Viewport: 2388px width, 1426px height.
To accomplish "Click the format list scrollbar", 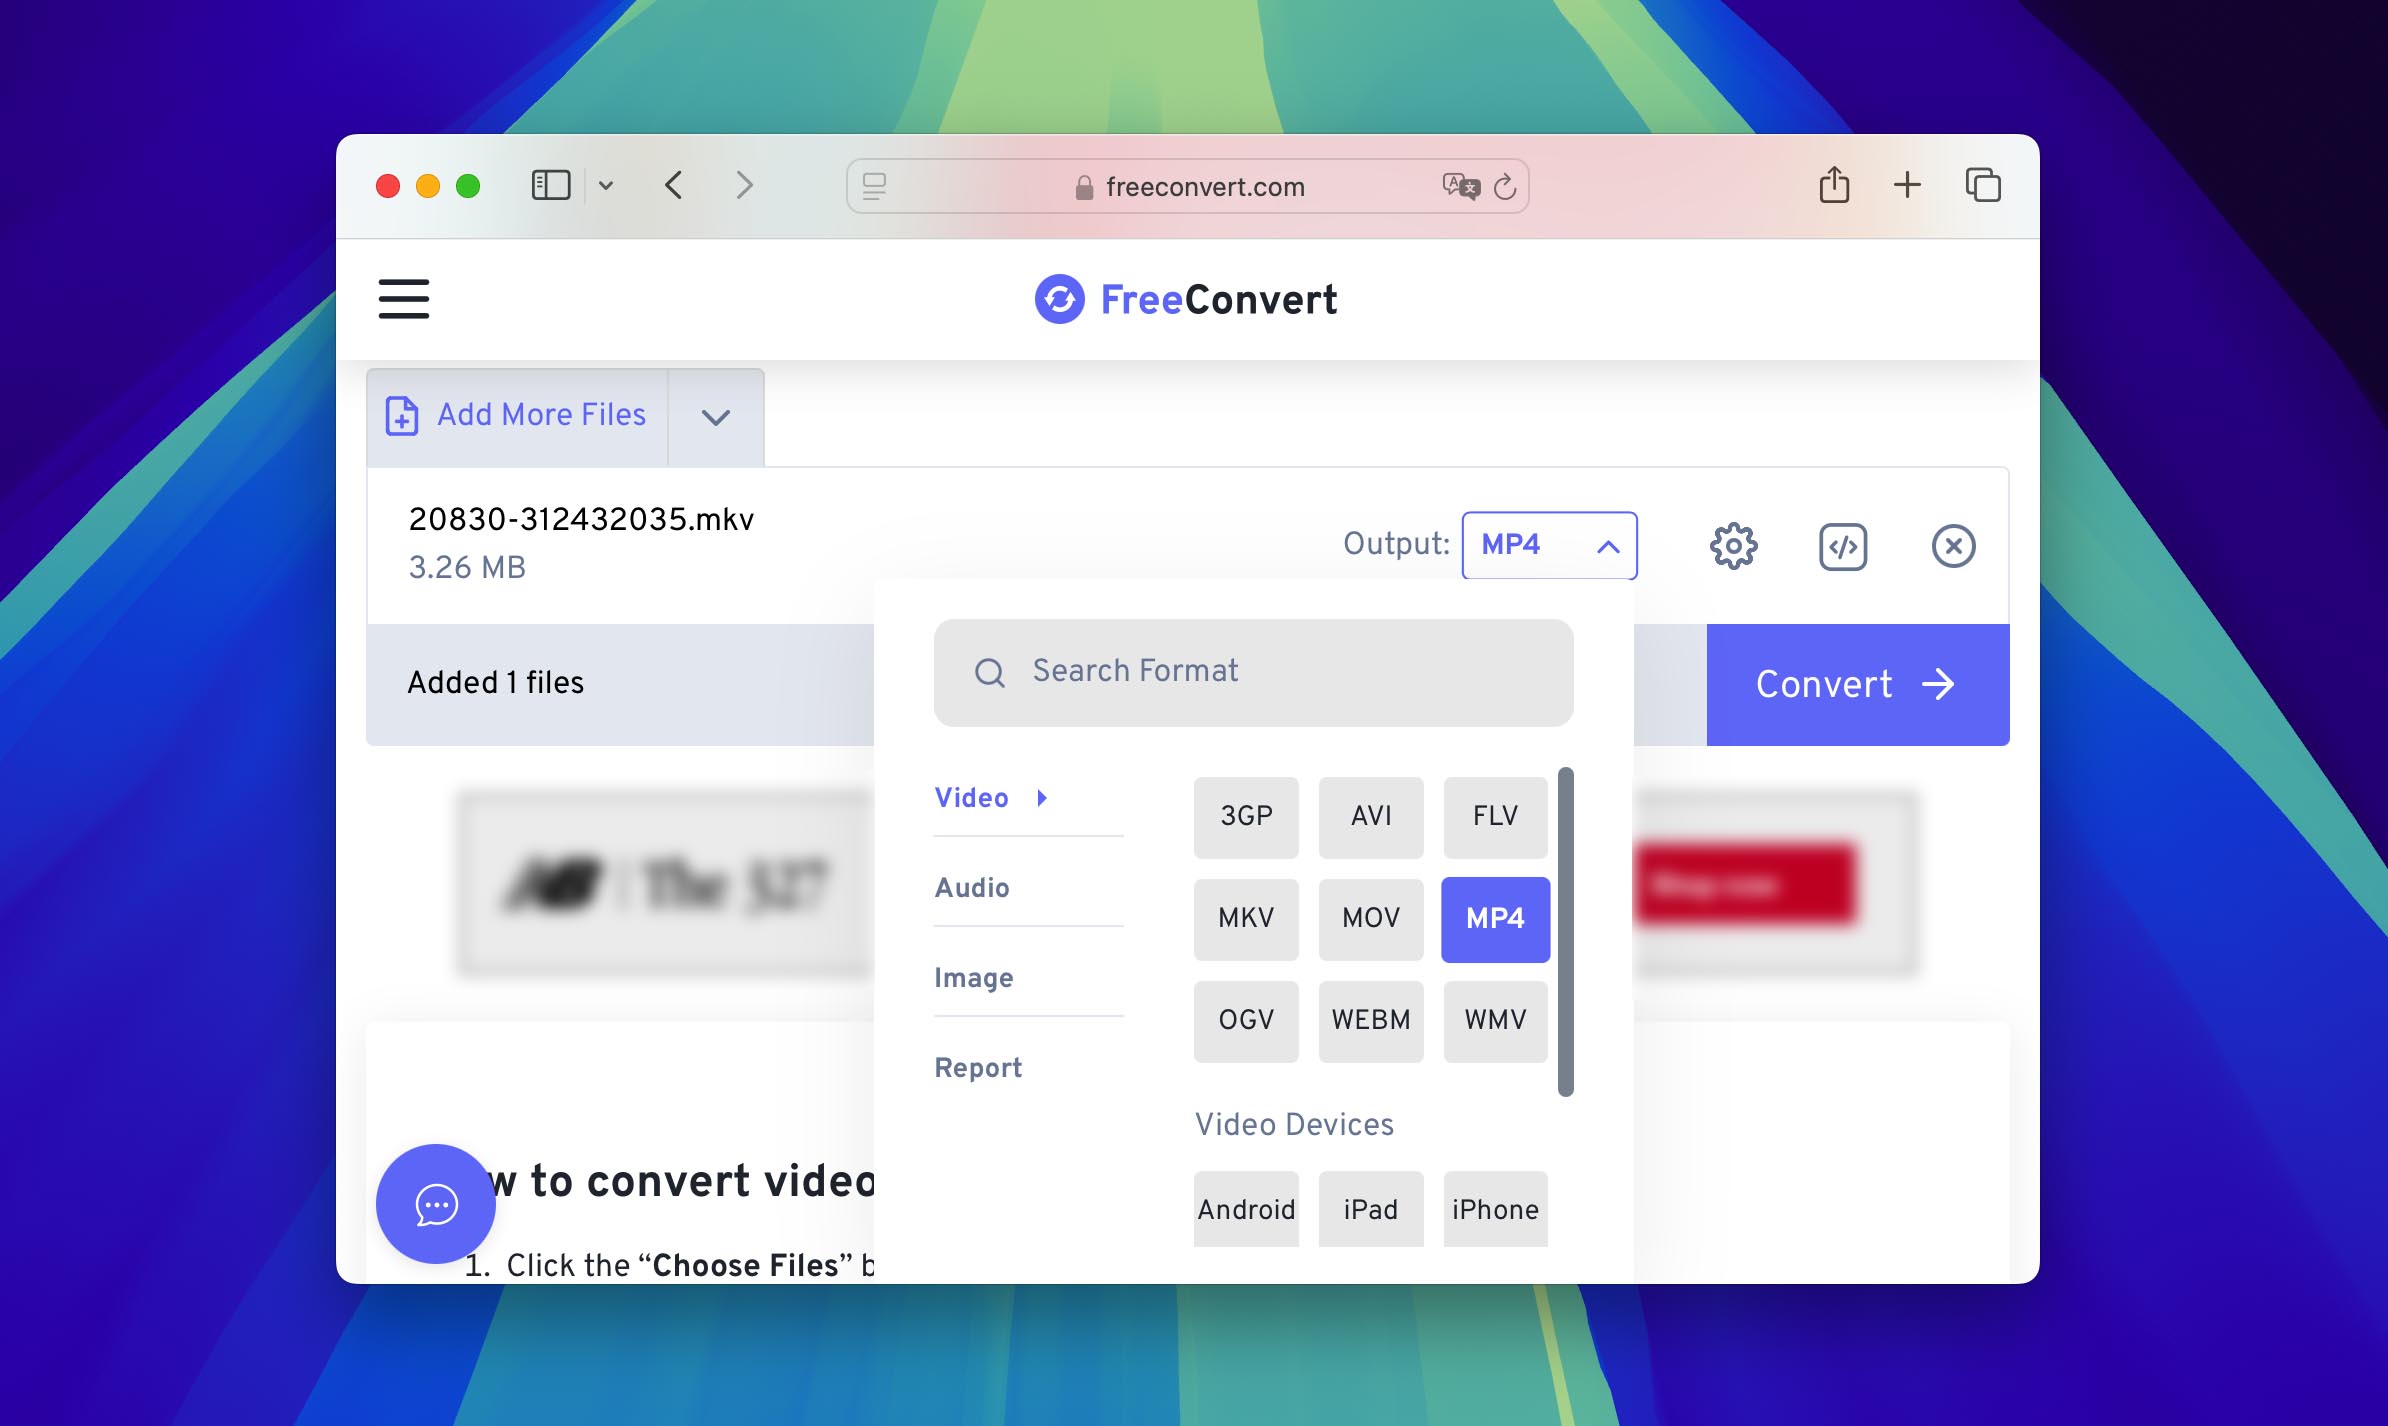I will (1565, 931).
